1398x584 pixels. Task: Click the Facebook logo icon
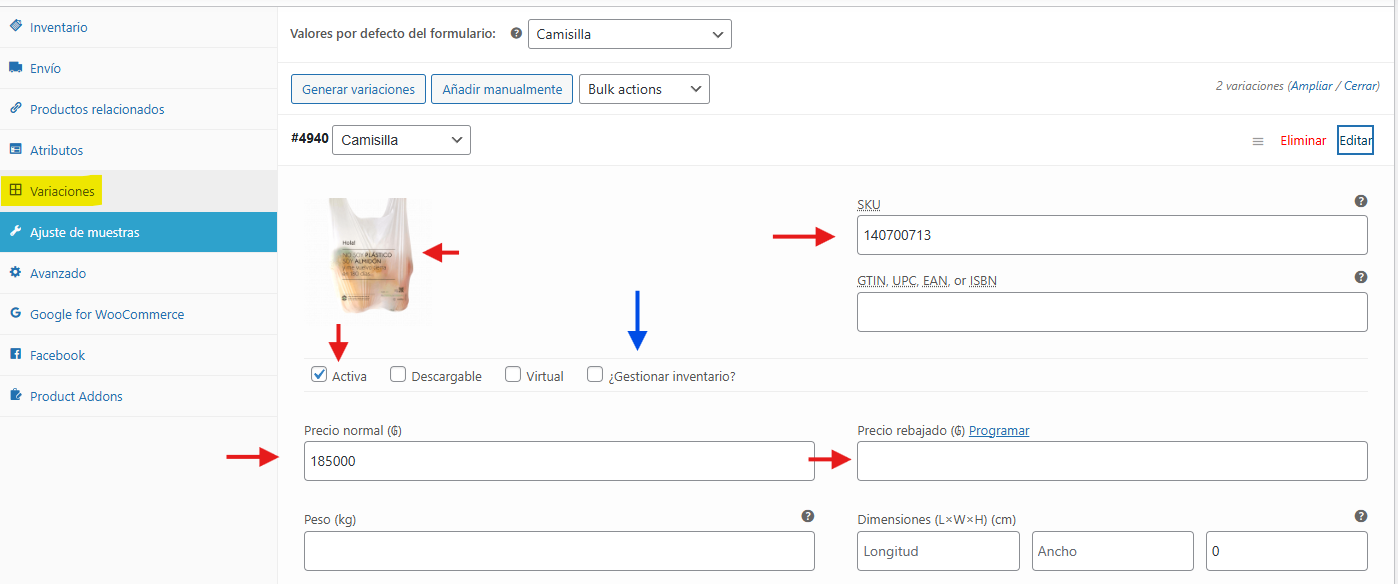coord(15,355)
